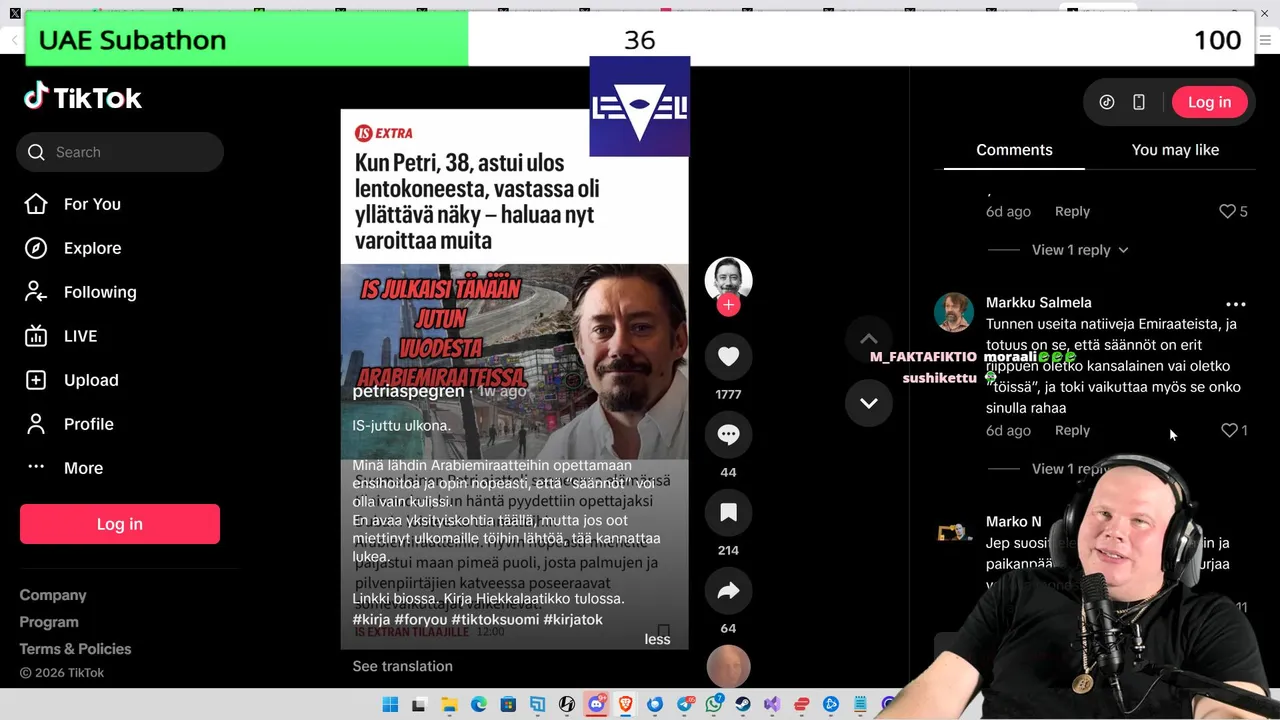This screenshot has width=1280, height=720.
Task: Like the top comment with 5 likes
Action: click(1228, 211)
